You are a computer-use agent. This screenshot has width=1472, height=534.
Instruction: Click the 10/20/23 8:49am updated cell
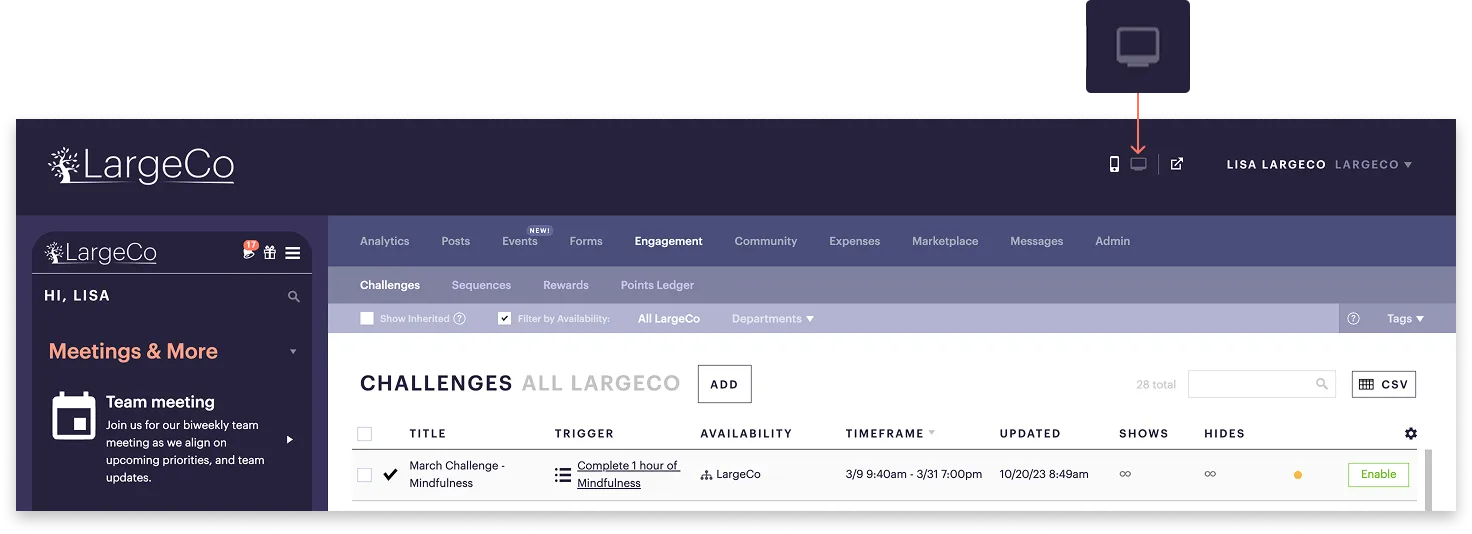(1044, 474)
